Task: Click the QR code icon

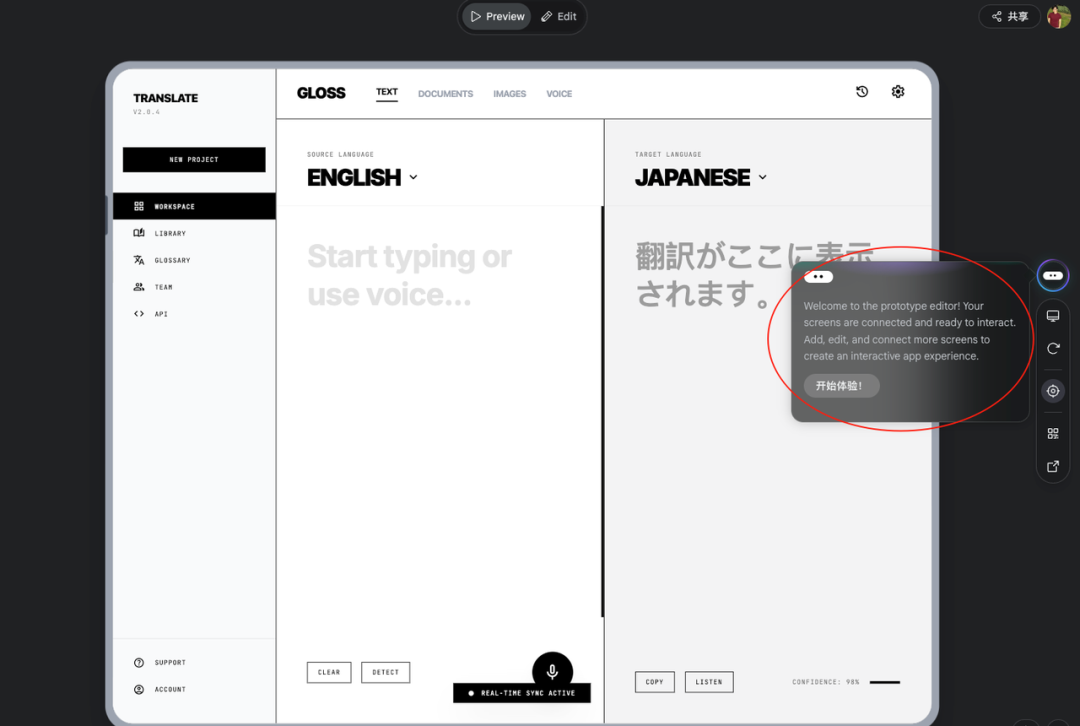Action: coord(1053,434)
